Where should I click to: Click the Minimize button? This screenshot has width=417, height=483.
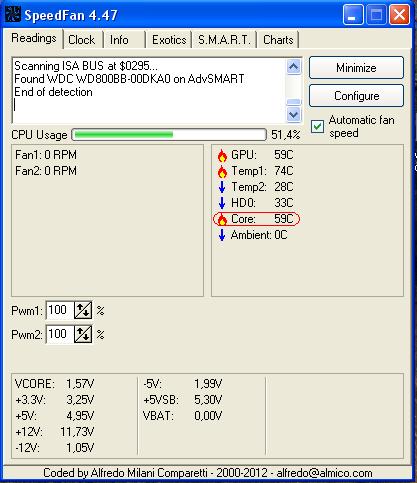[356, 68]
